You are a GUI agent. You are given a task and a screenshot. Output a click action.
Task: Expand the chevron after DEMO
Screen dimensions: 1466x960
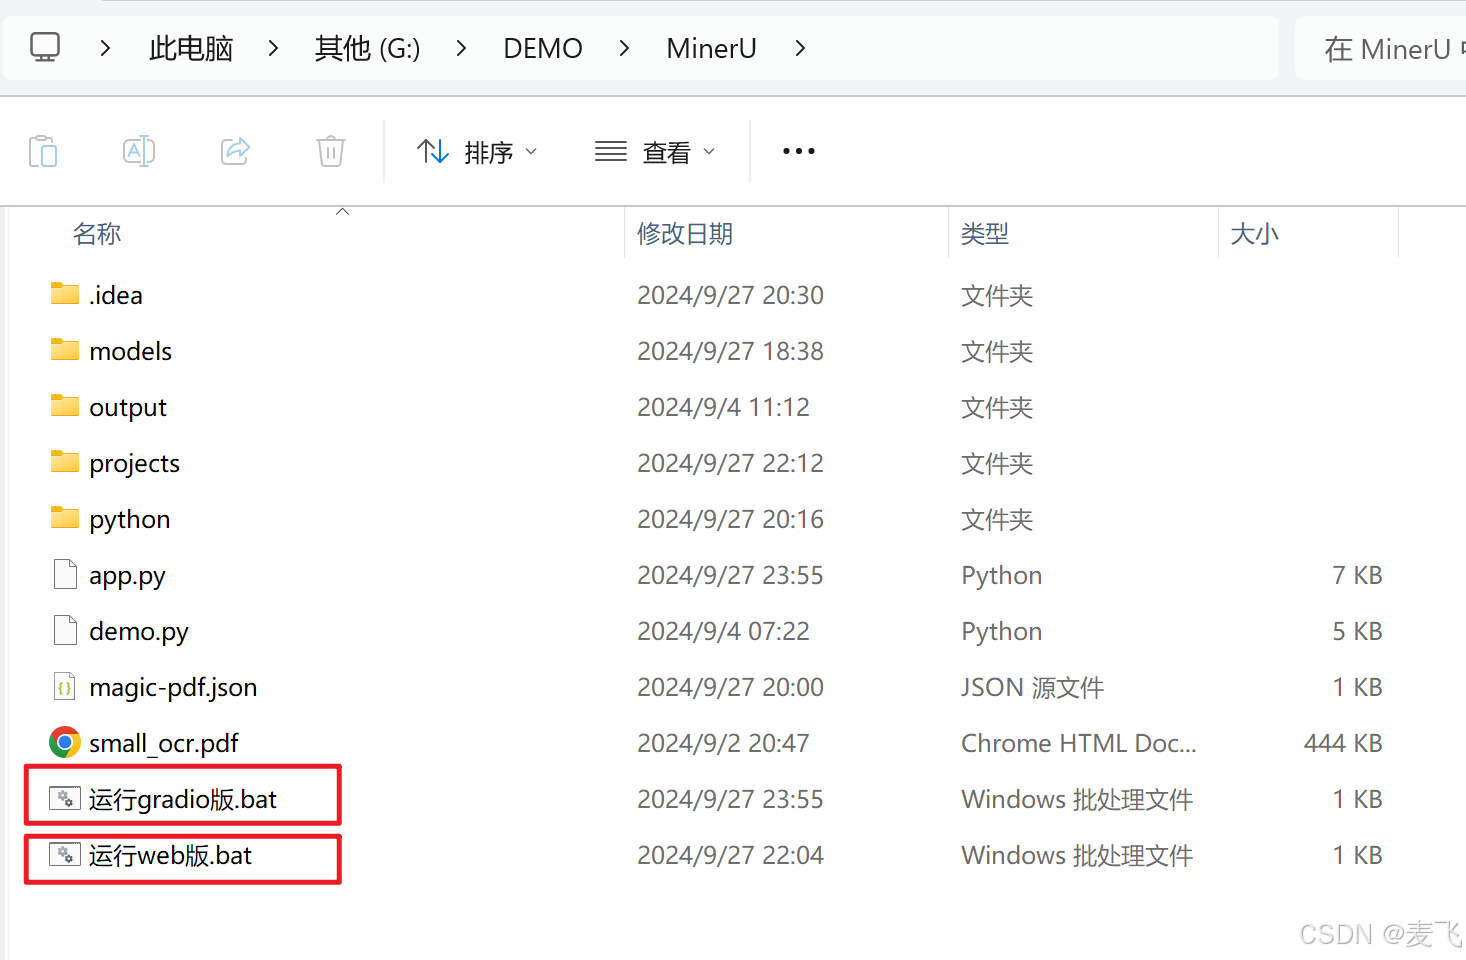click(x=624, y=48)
